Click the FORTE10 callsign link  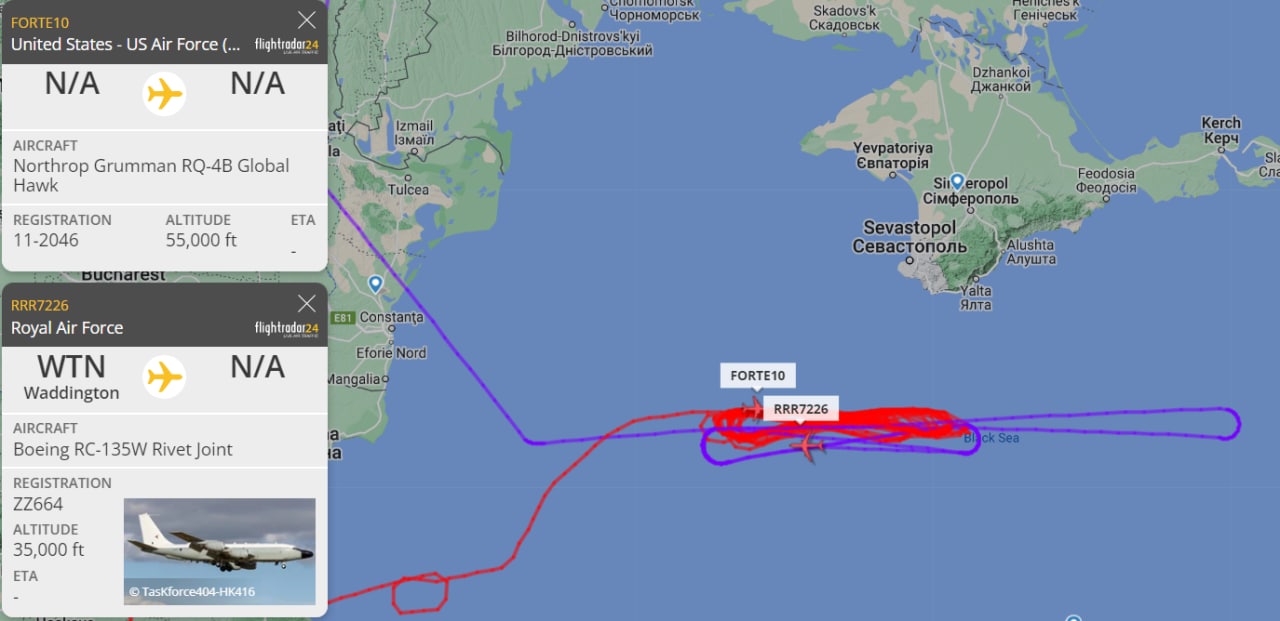pyautogui.click(x=40, y=23)
